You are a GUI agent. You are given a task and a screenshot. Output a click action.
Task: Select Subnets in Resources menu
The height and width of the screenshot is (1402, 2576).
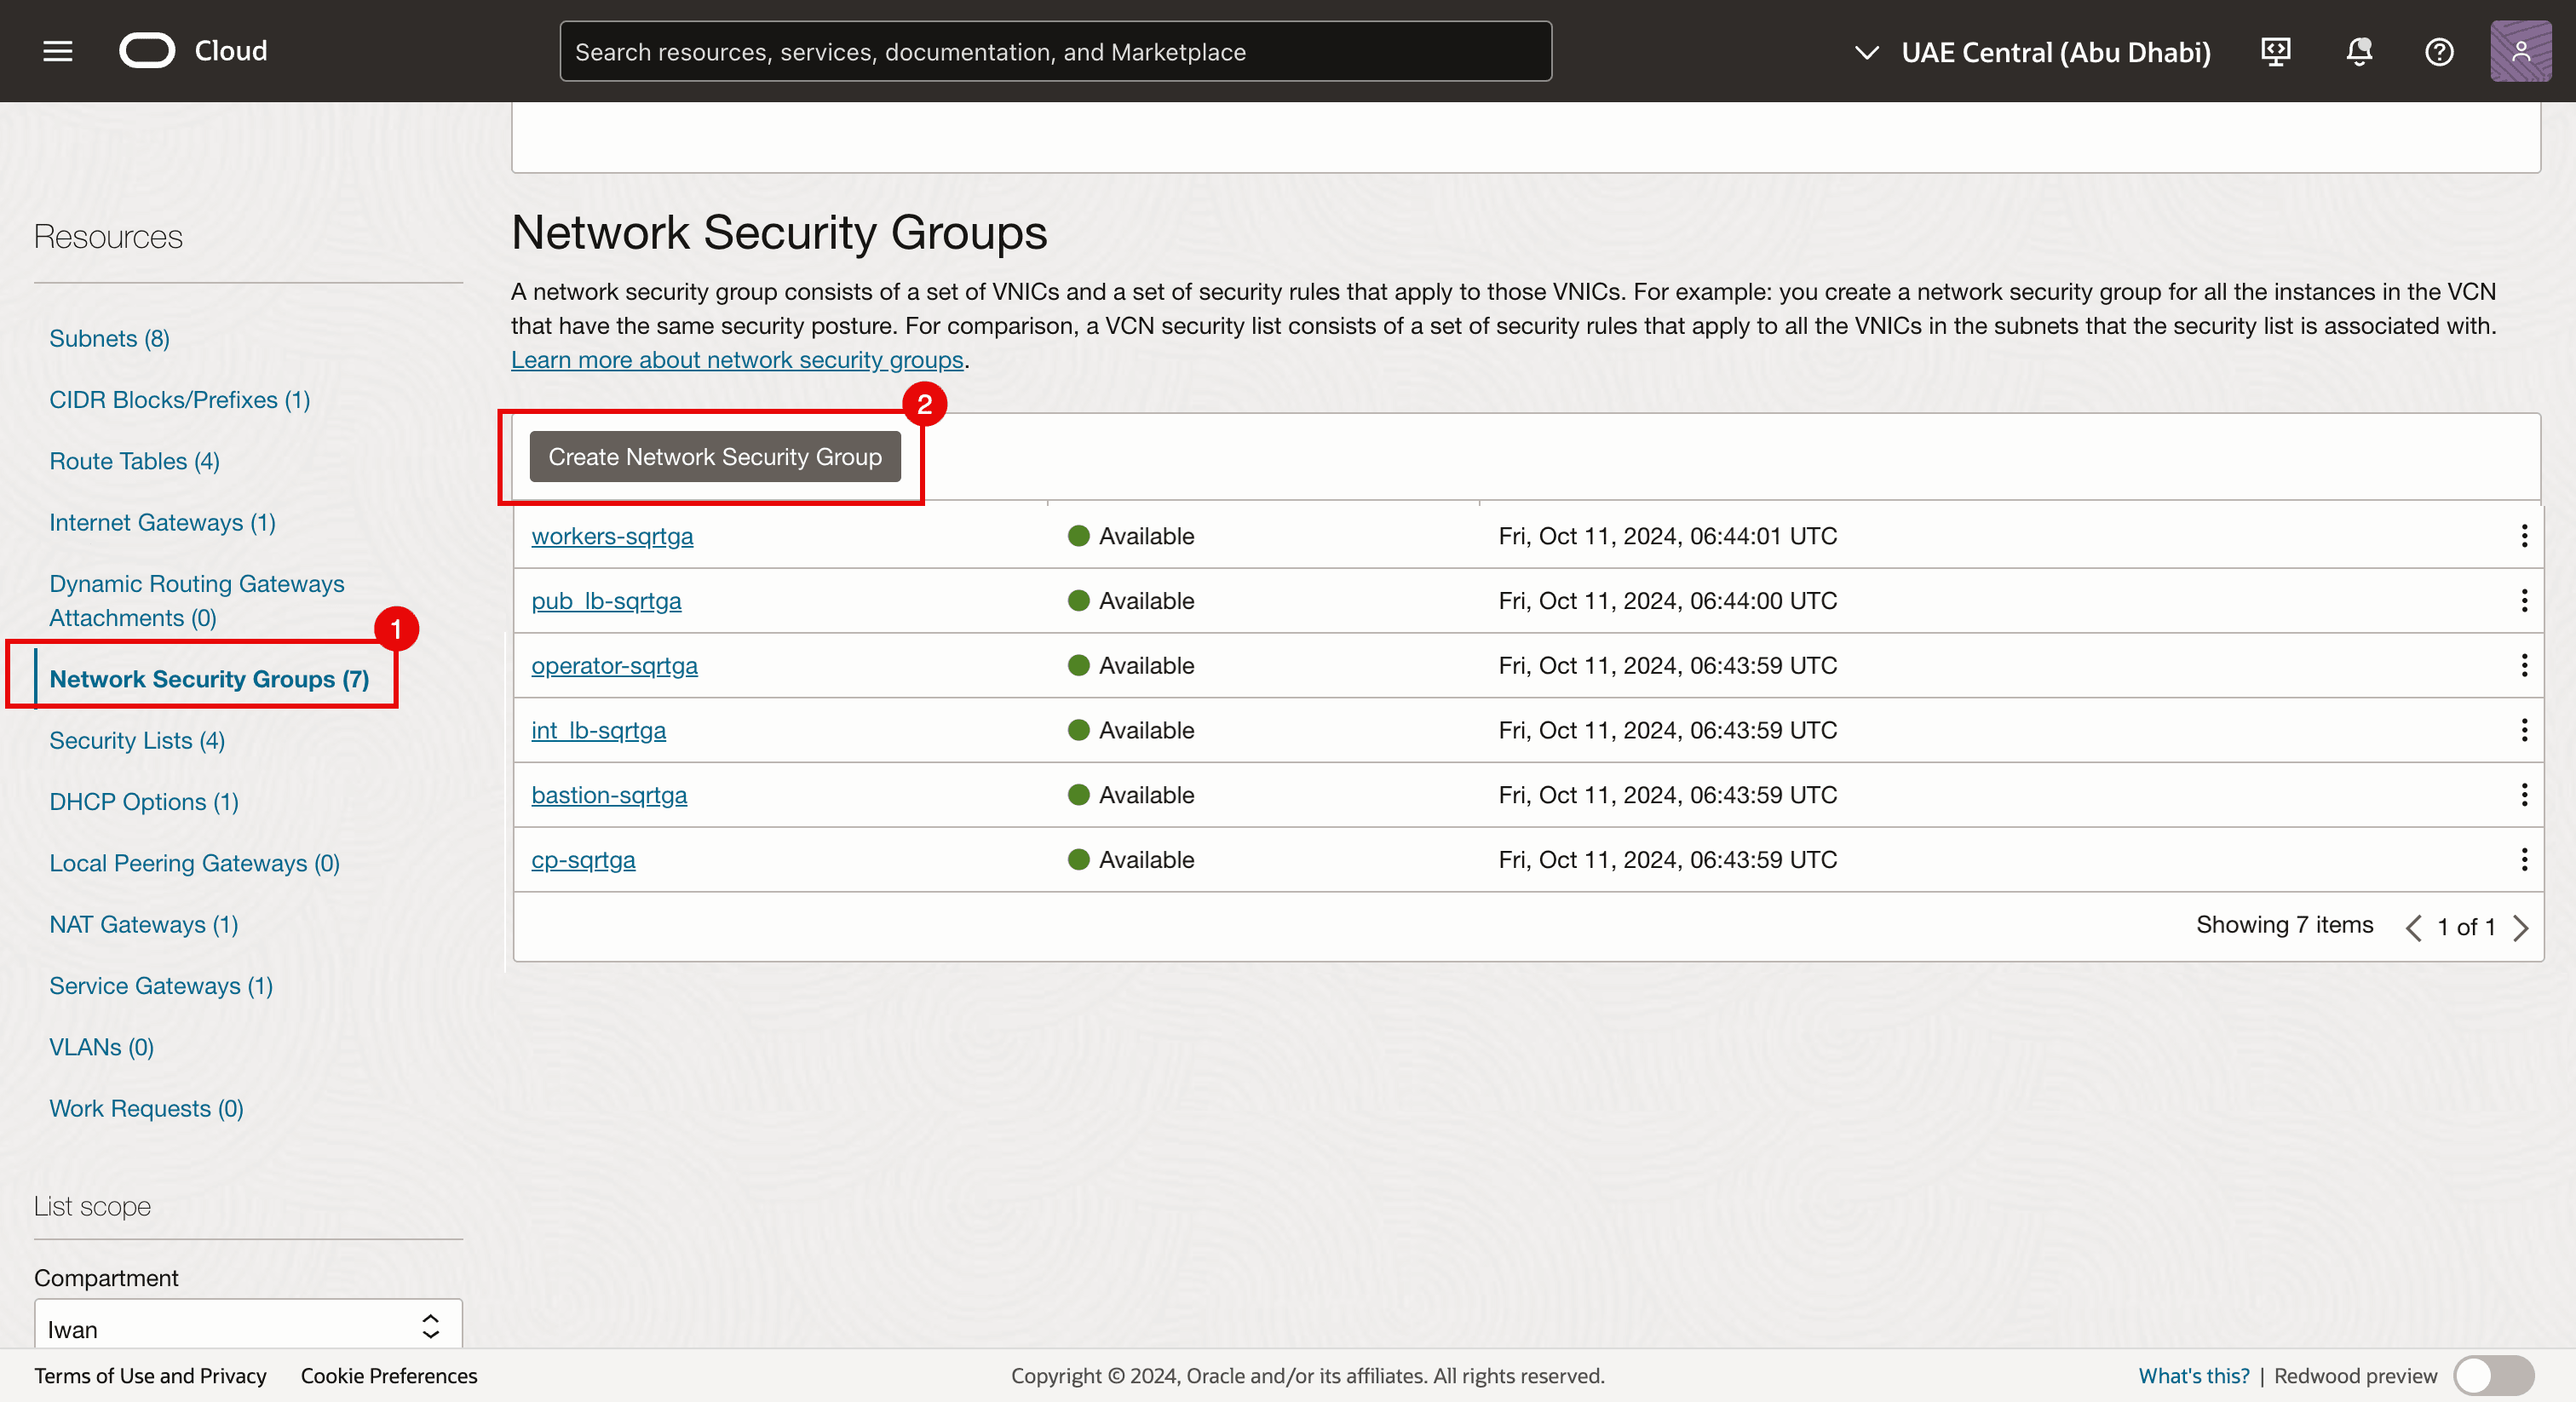coord(109,339)
